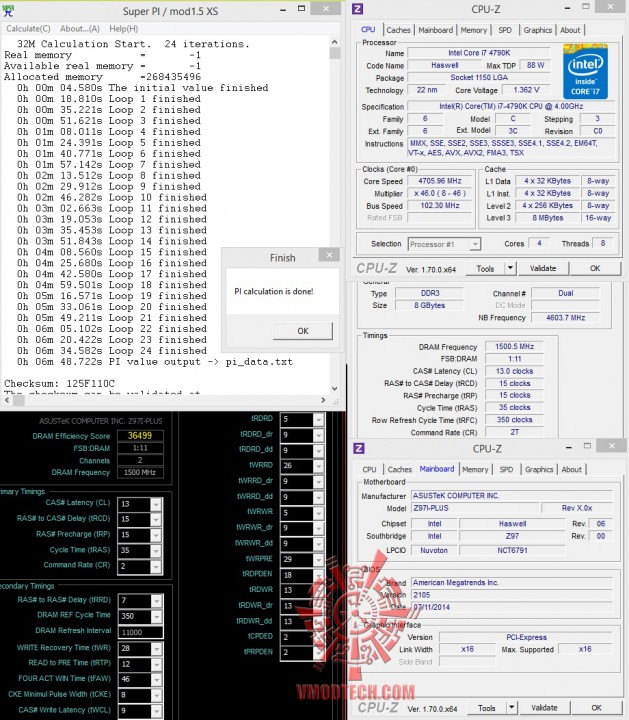Switch to Mainboard tab in top CPU-Z window
The height and width of the screenshot is (720, 629).
(x=435, y=30)
